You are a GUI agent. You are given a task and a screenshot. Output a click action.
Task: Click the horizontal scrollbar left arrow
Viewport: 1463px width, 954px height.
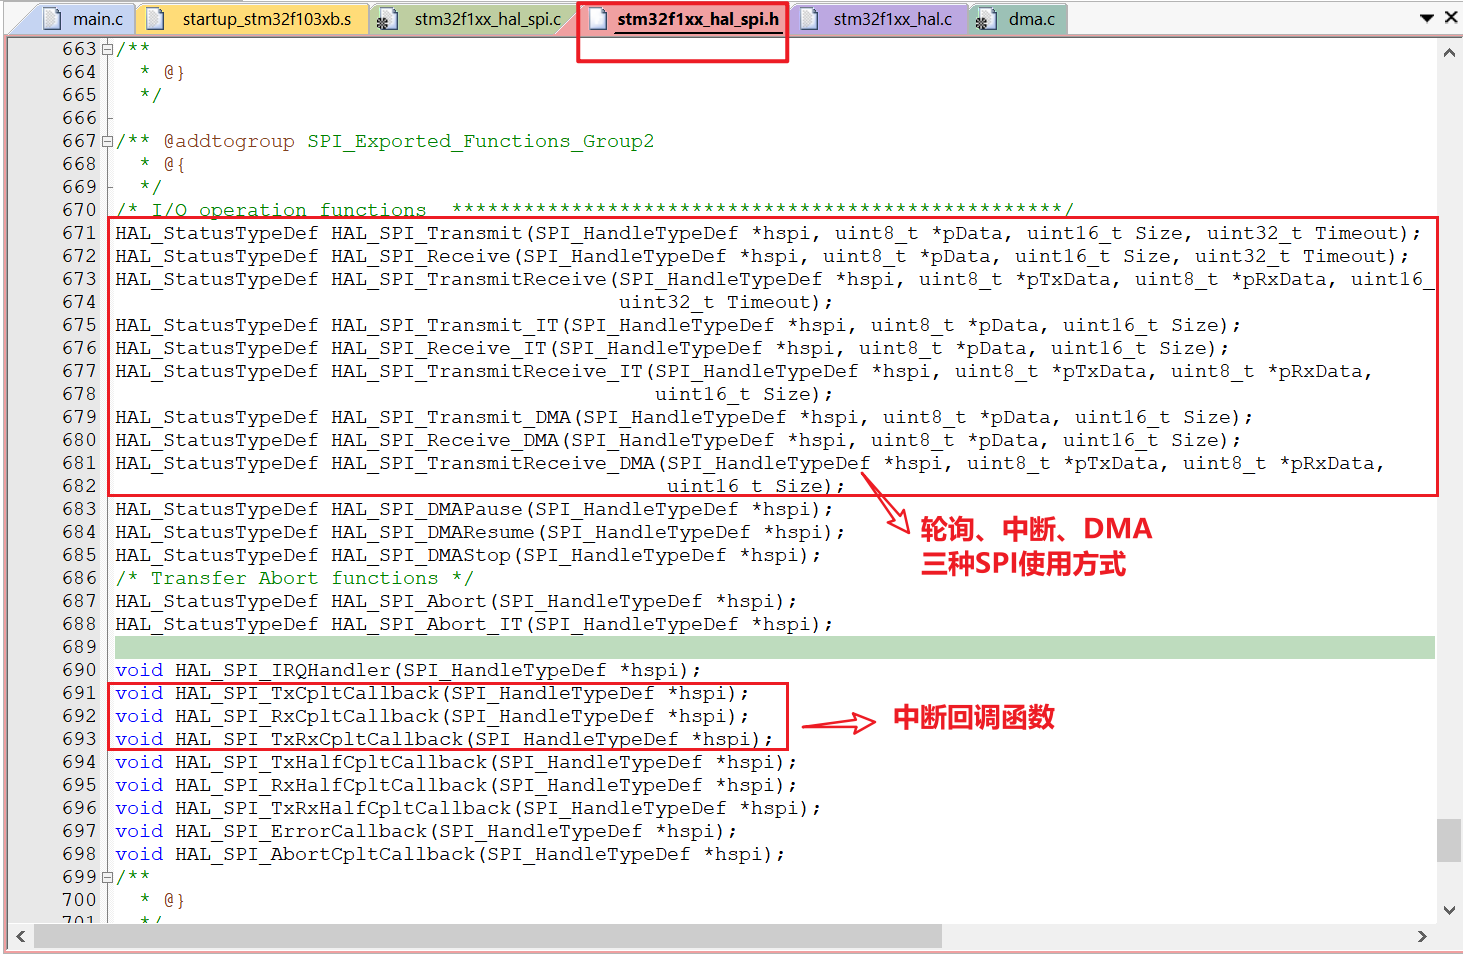pyautogui.click(x=20, y=936)
